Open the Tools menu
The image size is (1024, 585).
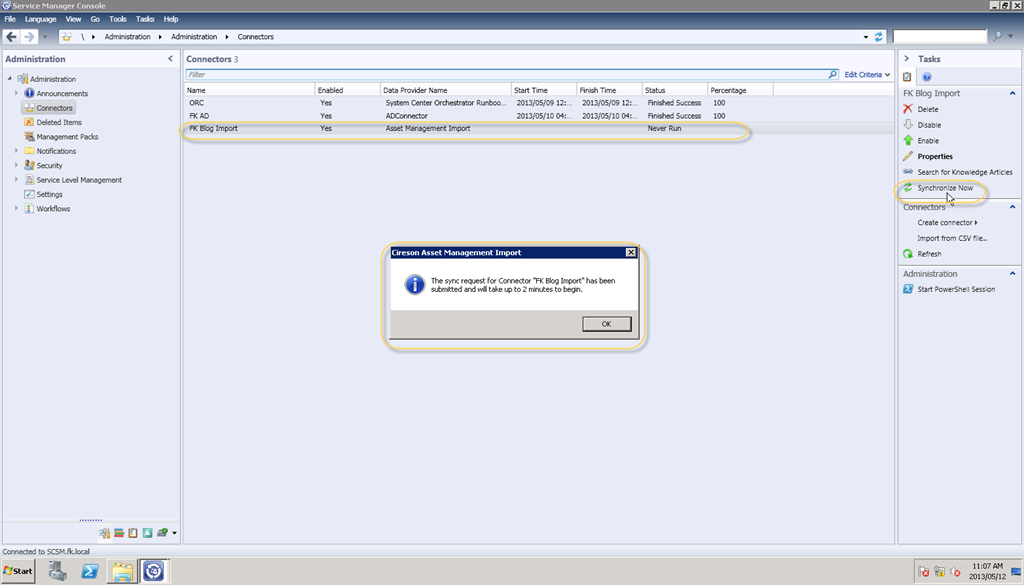(118, 19)
